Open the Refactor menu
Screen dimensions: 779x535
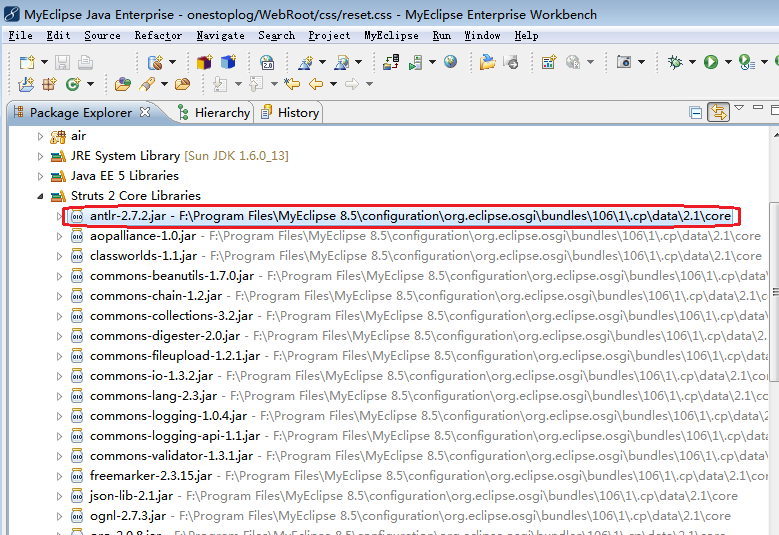[158, 36]
